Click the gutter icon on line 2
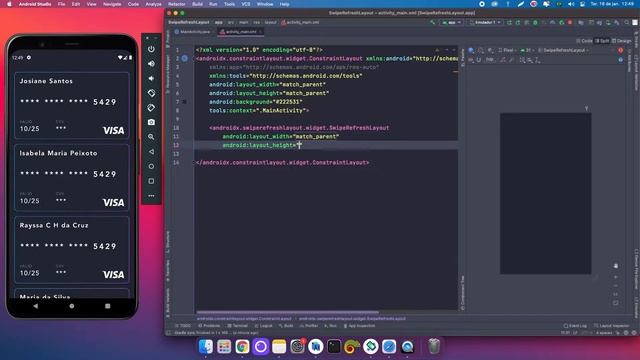Viewport: 640px width, 360px height. point(184,58)
